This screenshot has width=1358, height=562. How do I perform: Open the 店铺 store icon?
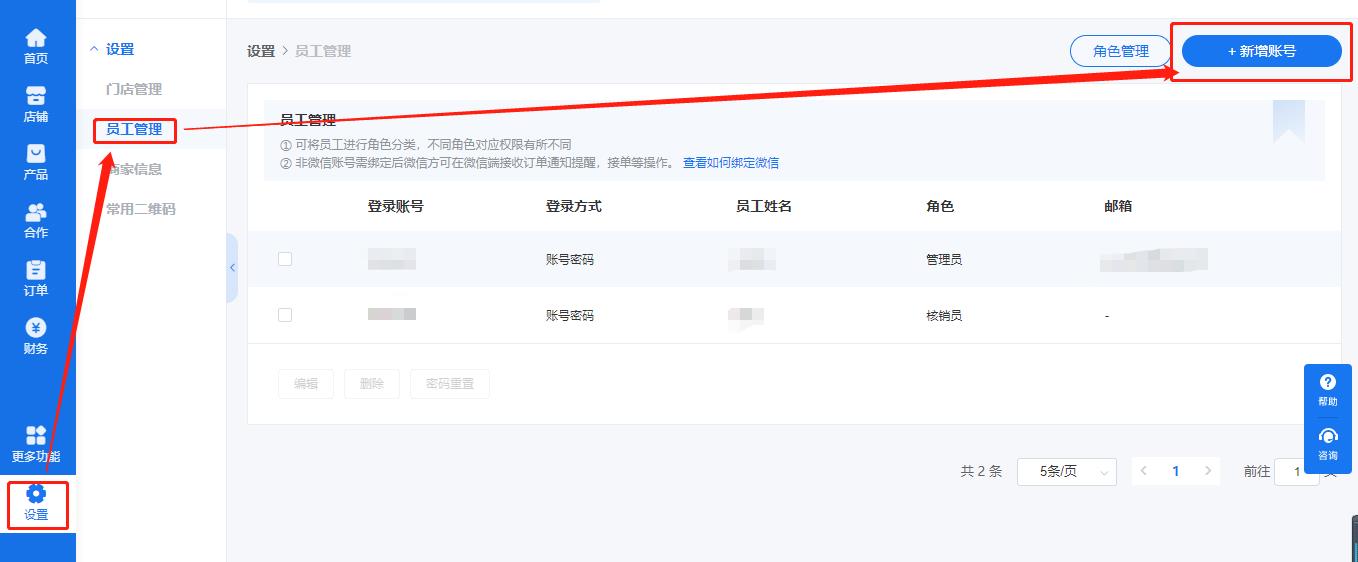point(36,96)
